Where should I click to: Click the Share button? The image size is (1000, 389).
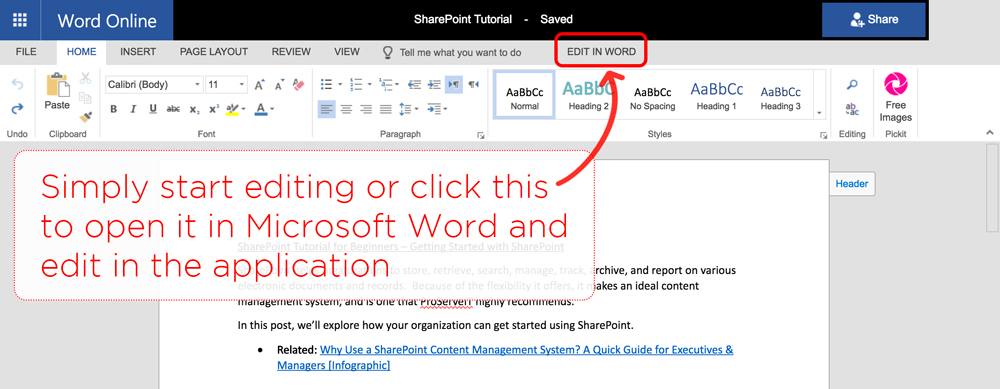click(x=874, y=20)
